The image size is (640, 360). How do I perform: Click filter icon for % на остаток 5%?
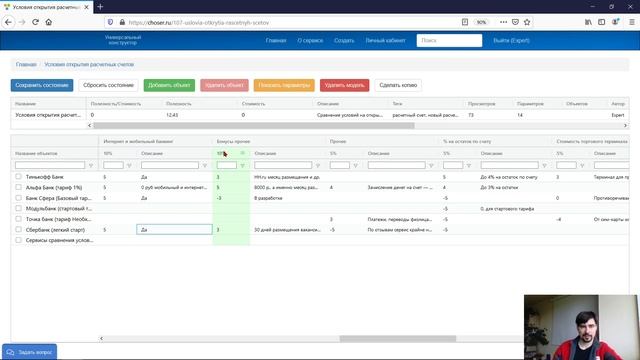469,165
